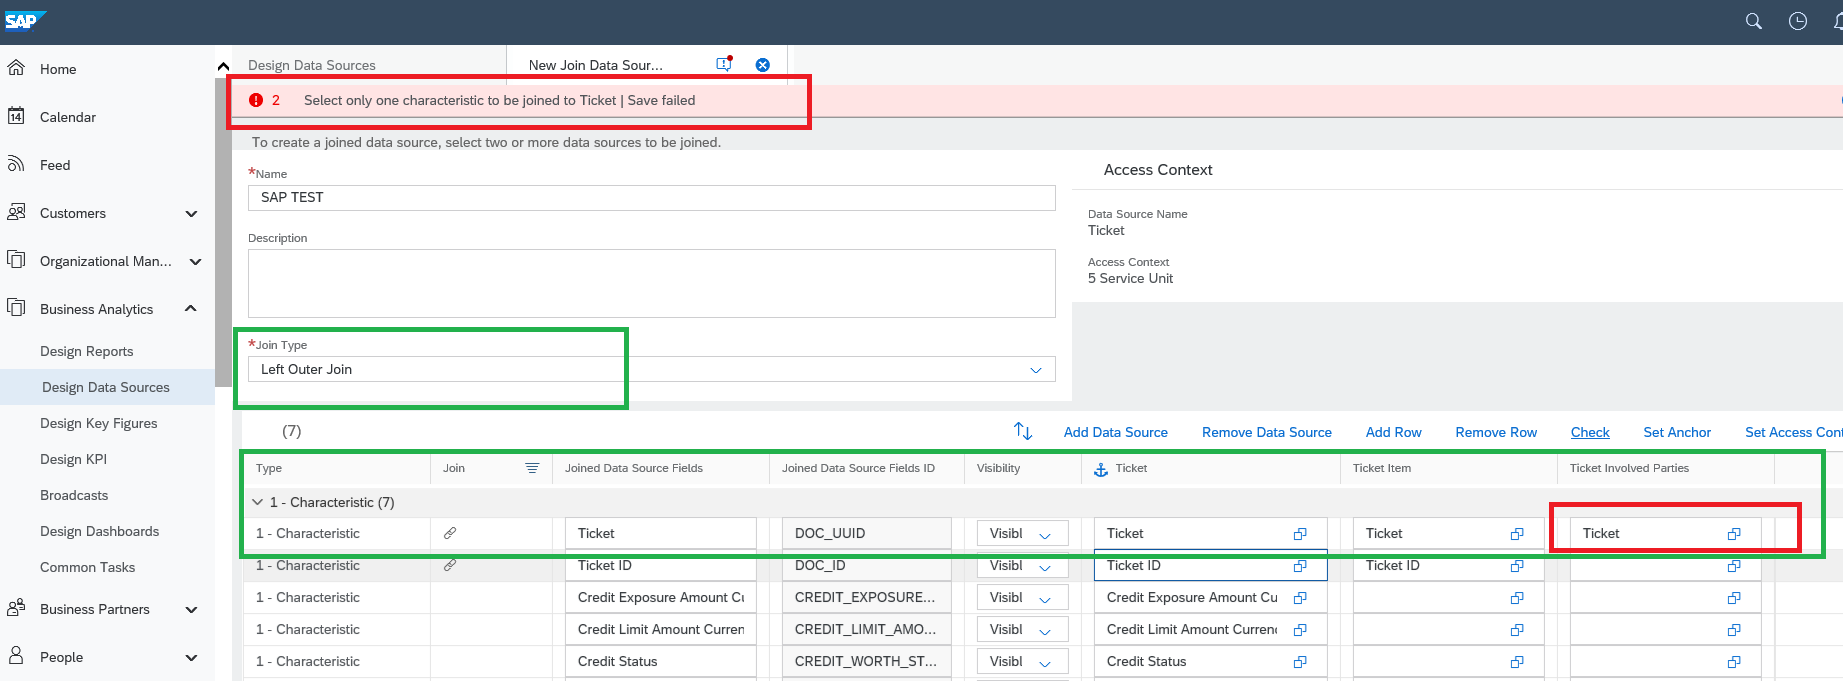Image resolution: width=1843 pixels, height=681 pixels.
Task: Open Visibility dropdown for Credit Limit row
Action: [1045, 631]
